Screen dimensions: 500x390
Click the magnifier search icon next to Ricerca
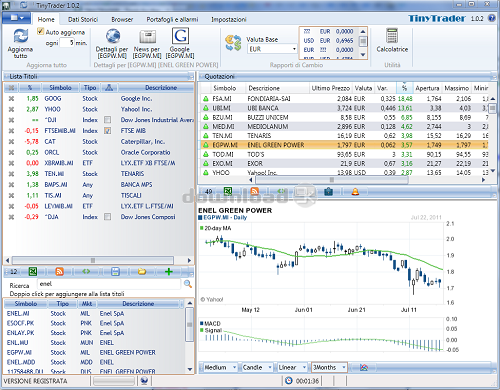pyautogui.click(x=188, y=284)
